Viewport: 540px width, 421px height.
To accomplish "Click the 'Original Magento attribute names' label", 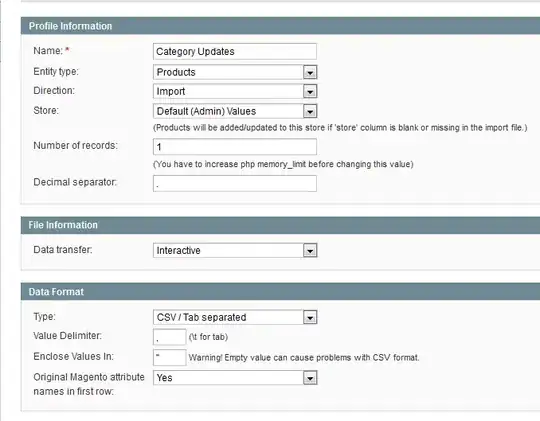I will (x=89, y=384).
